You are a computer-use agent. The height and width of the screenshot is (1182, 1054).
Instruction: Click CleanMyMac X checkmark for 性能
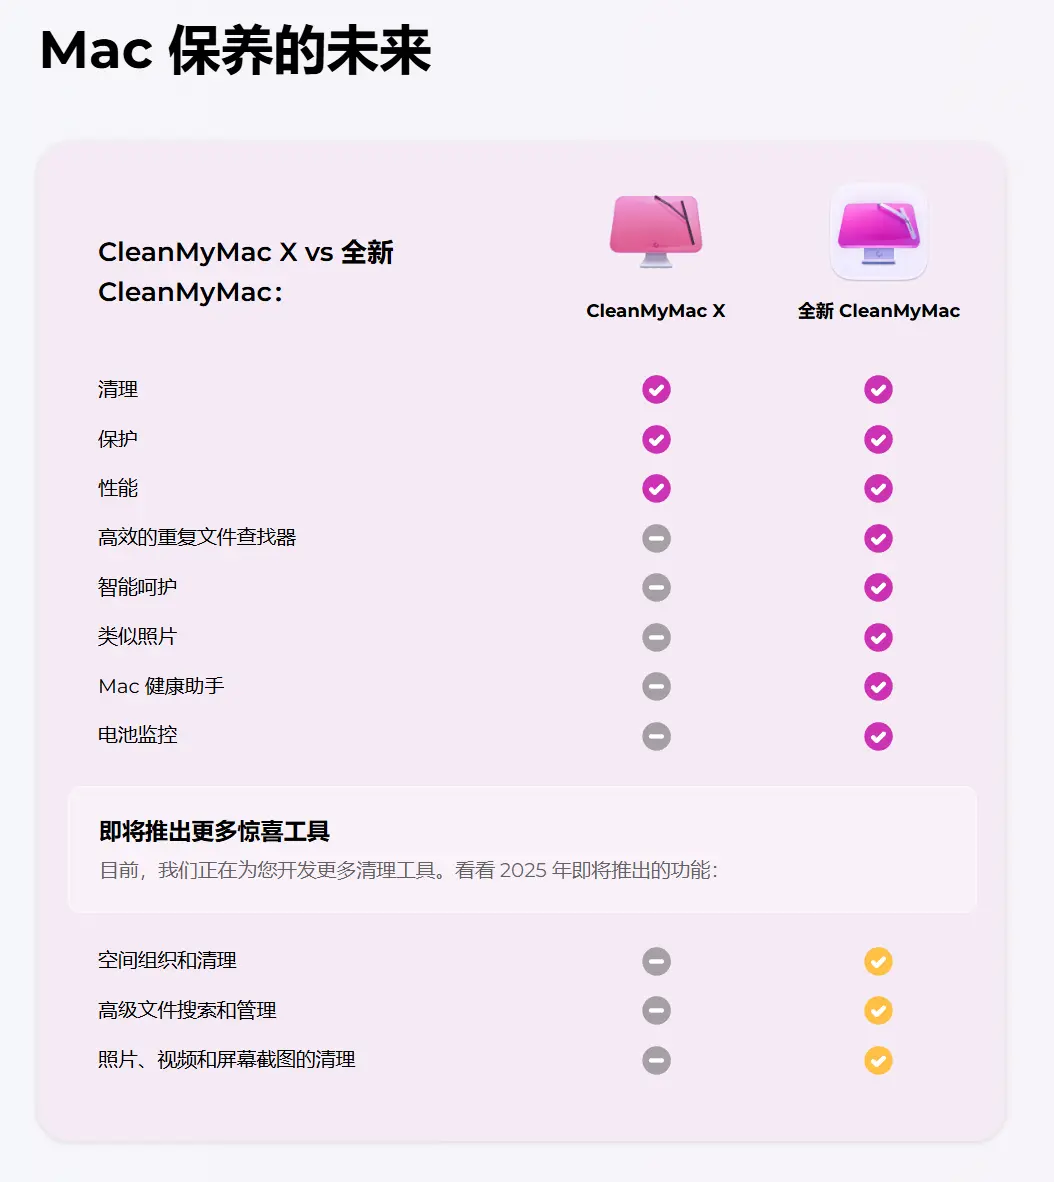656,488
